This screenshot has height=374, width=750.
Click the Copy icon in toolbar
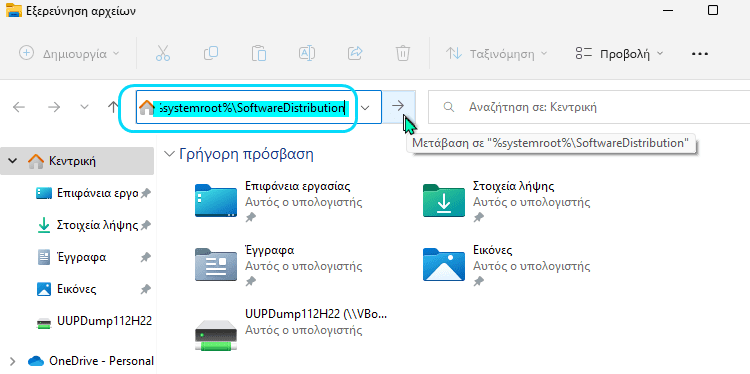211,53
